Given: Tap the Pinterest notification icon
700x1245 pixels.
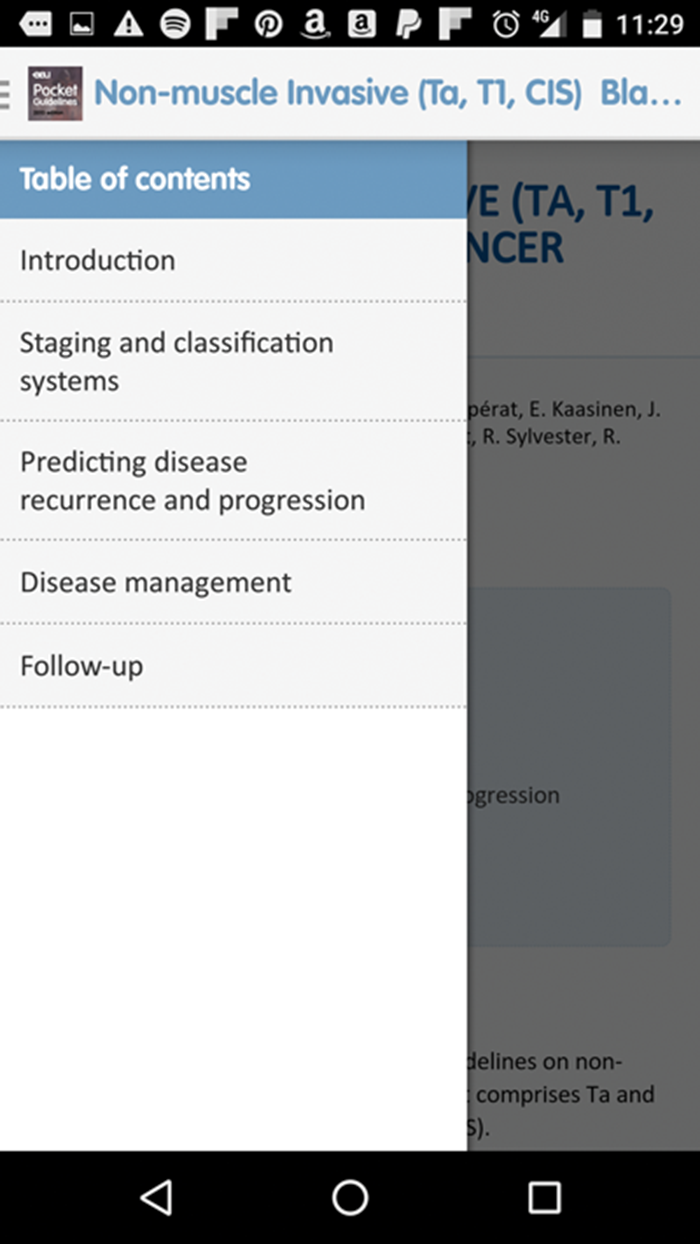Looking at the screenshot, I should tap(268, 24).
